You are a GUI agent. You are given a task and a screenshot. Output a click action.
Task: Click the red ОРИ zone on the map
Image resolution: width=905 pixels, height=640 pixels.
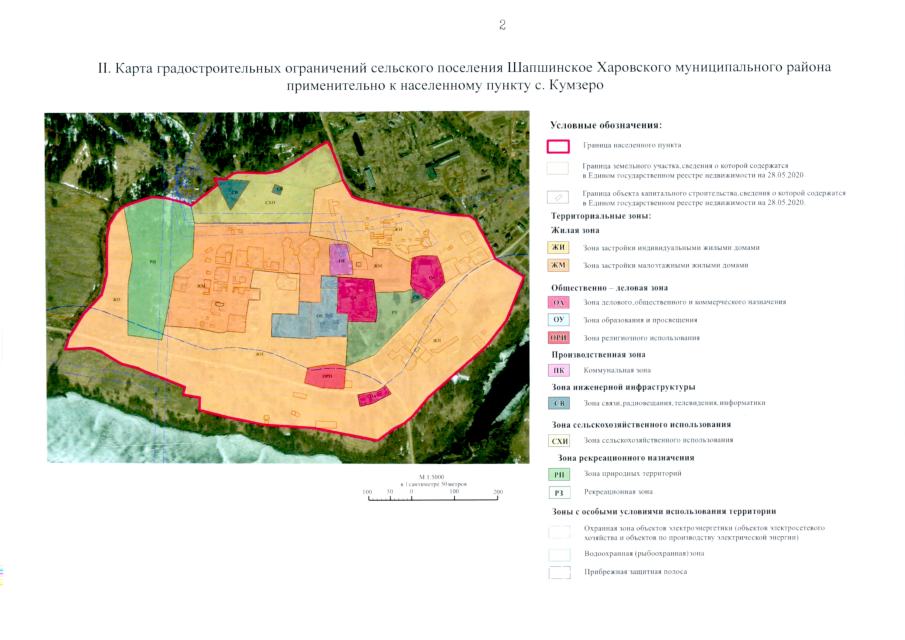(x=329, y=376)
